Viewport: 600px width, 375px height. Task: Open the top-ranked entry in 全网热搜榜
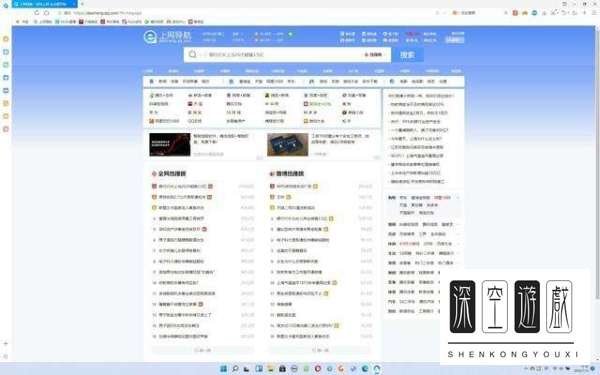tap(182, 186)
